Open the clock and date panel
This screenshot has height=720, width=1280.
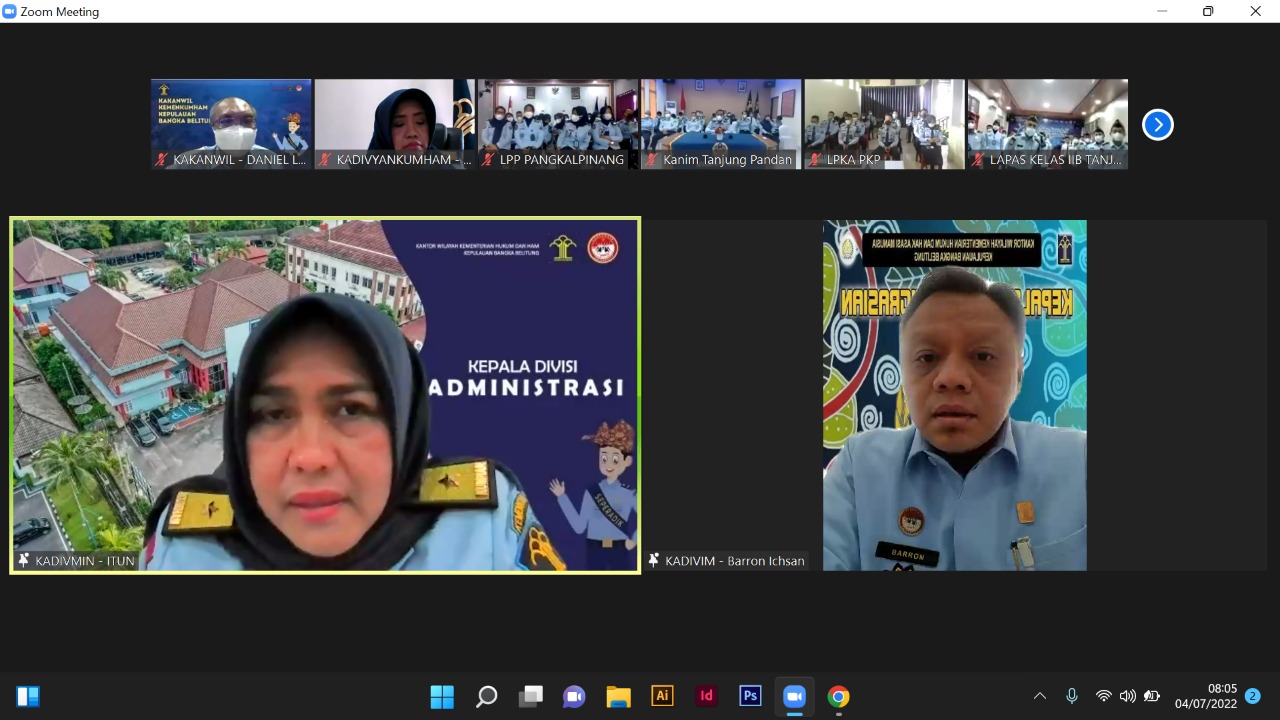tap(1206, 696)
